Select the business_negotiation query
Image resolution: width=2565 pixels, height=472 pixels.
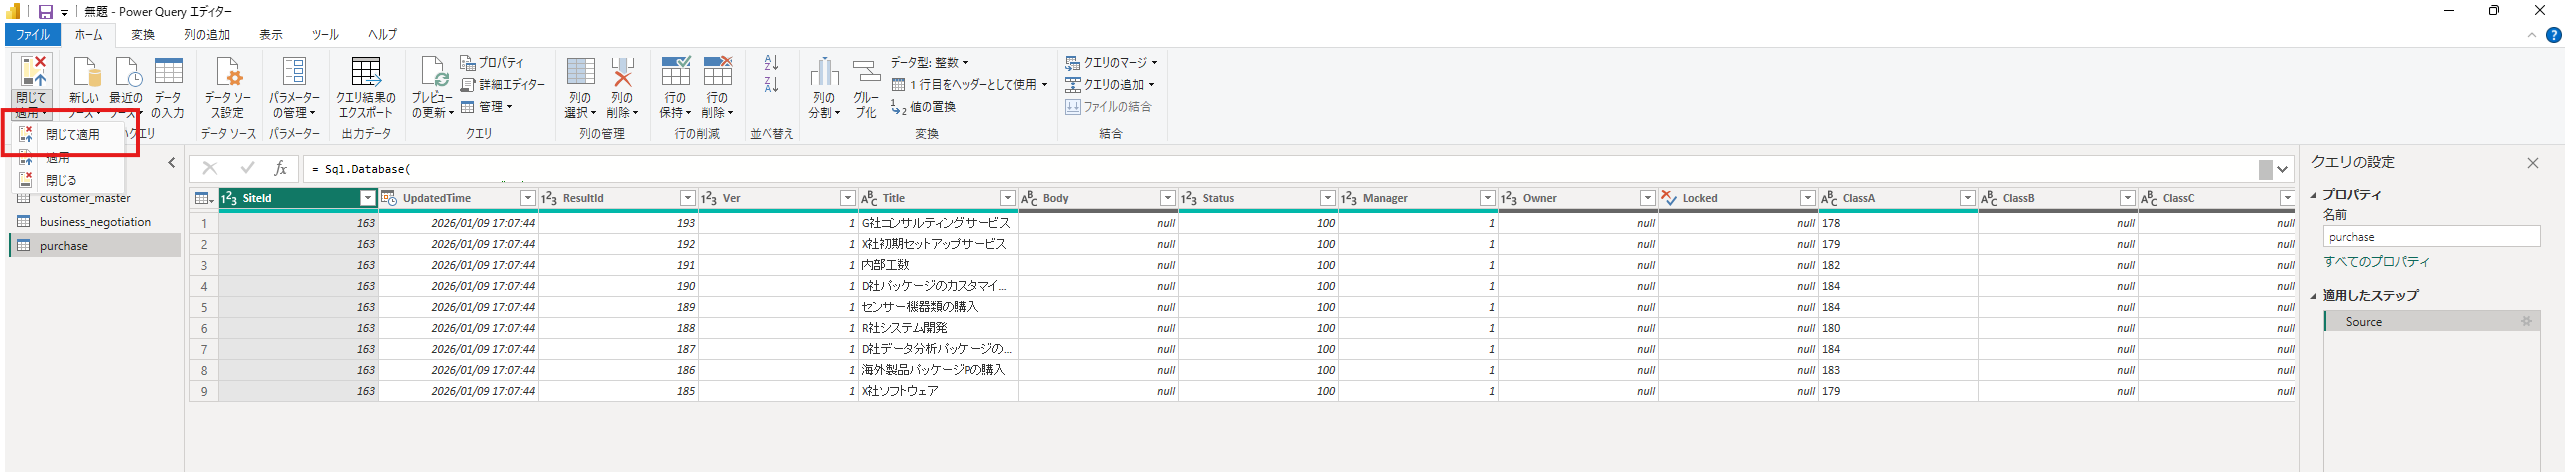(95, 222)
